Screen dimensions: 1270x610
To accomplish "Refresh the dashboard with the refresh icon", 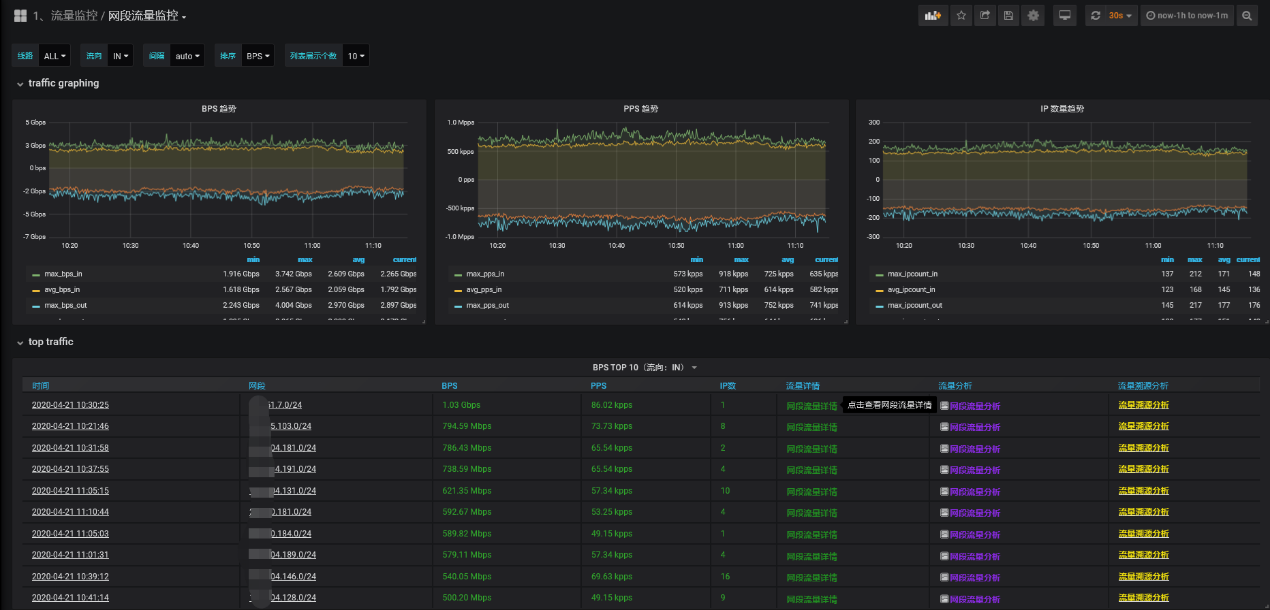I will pos(1096,16).
